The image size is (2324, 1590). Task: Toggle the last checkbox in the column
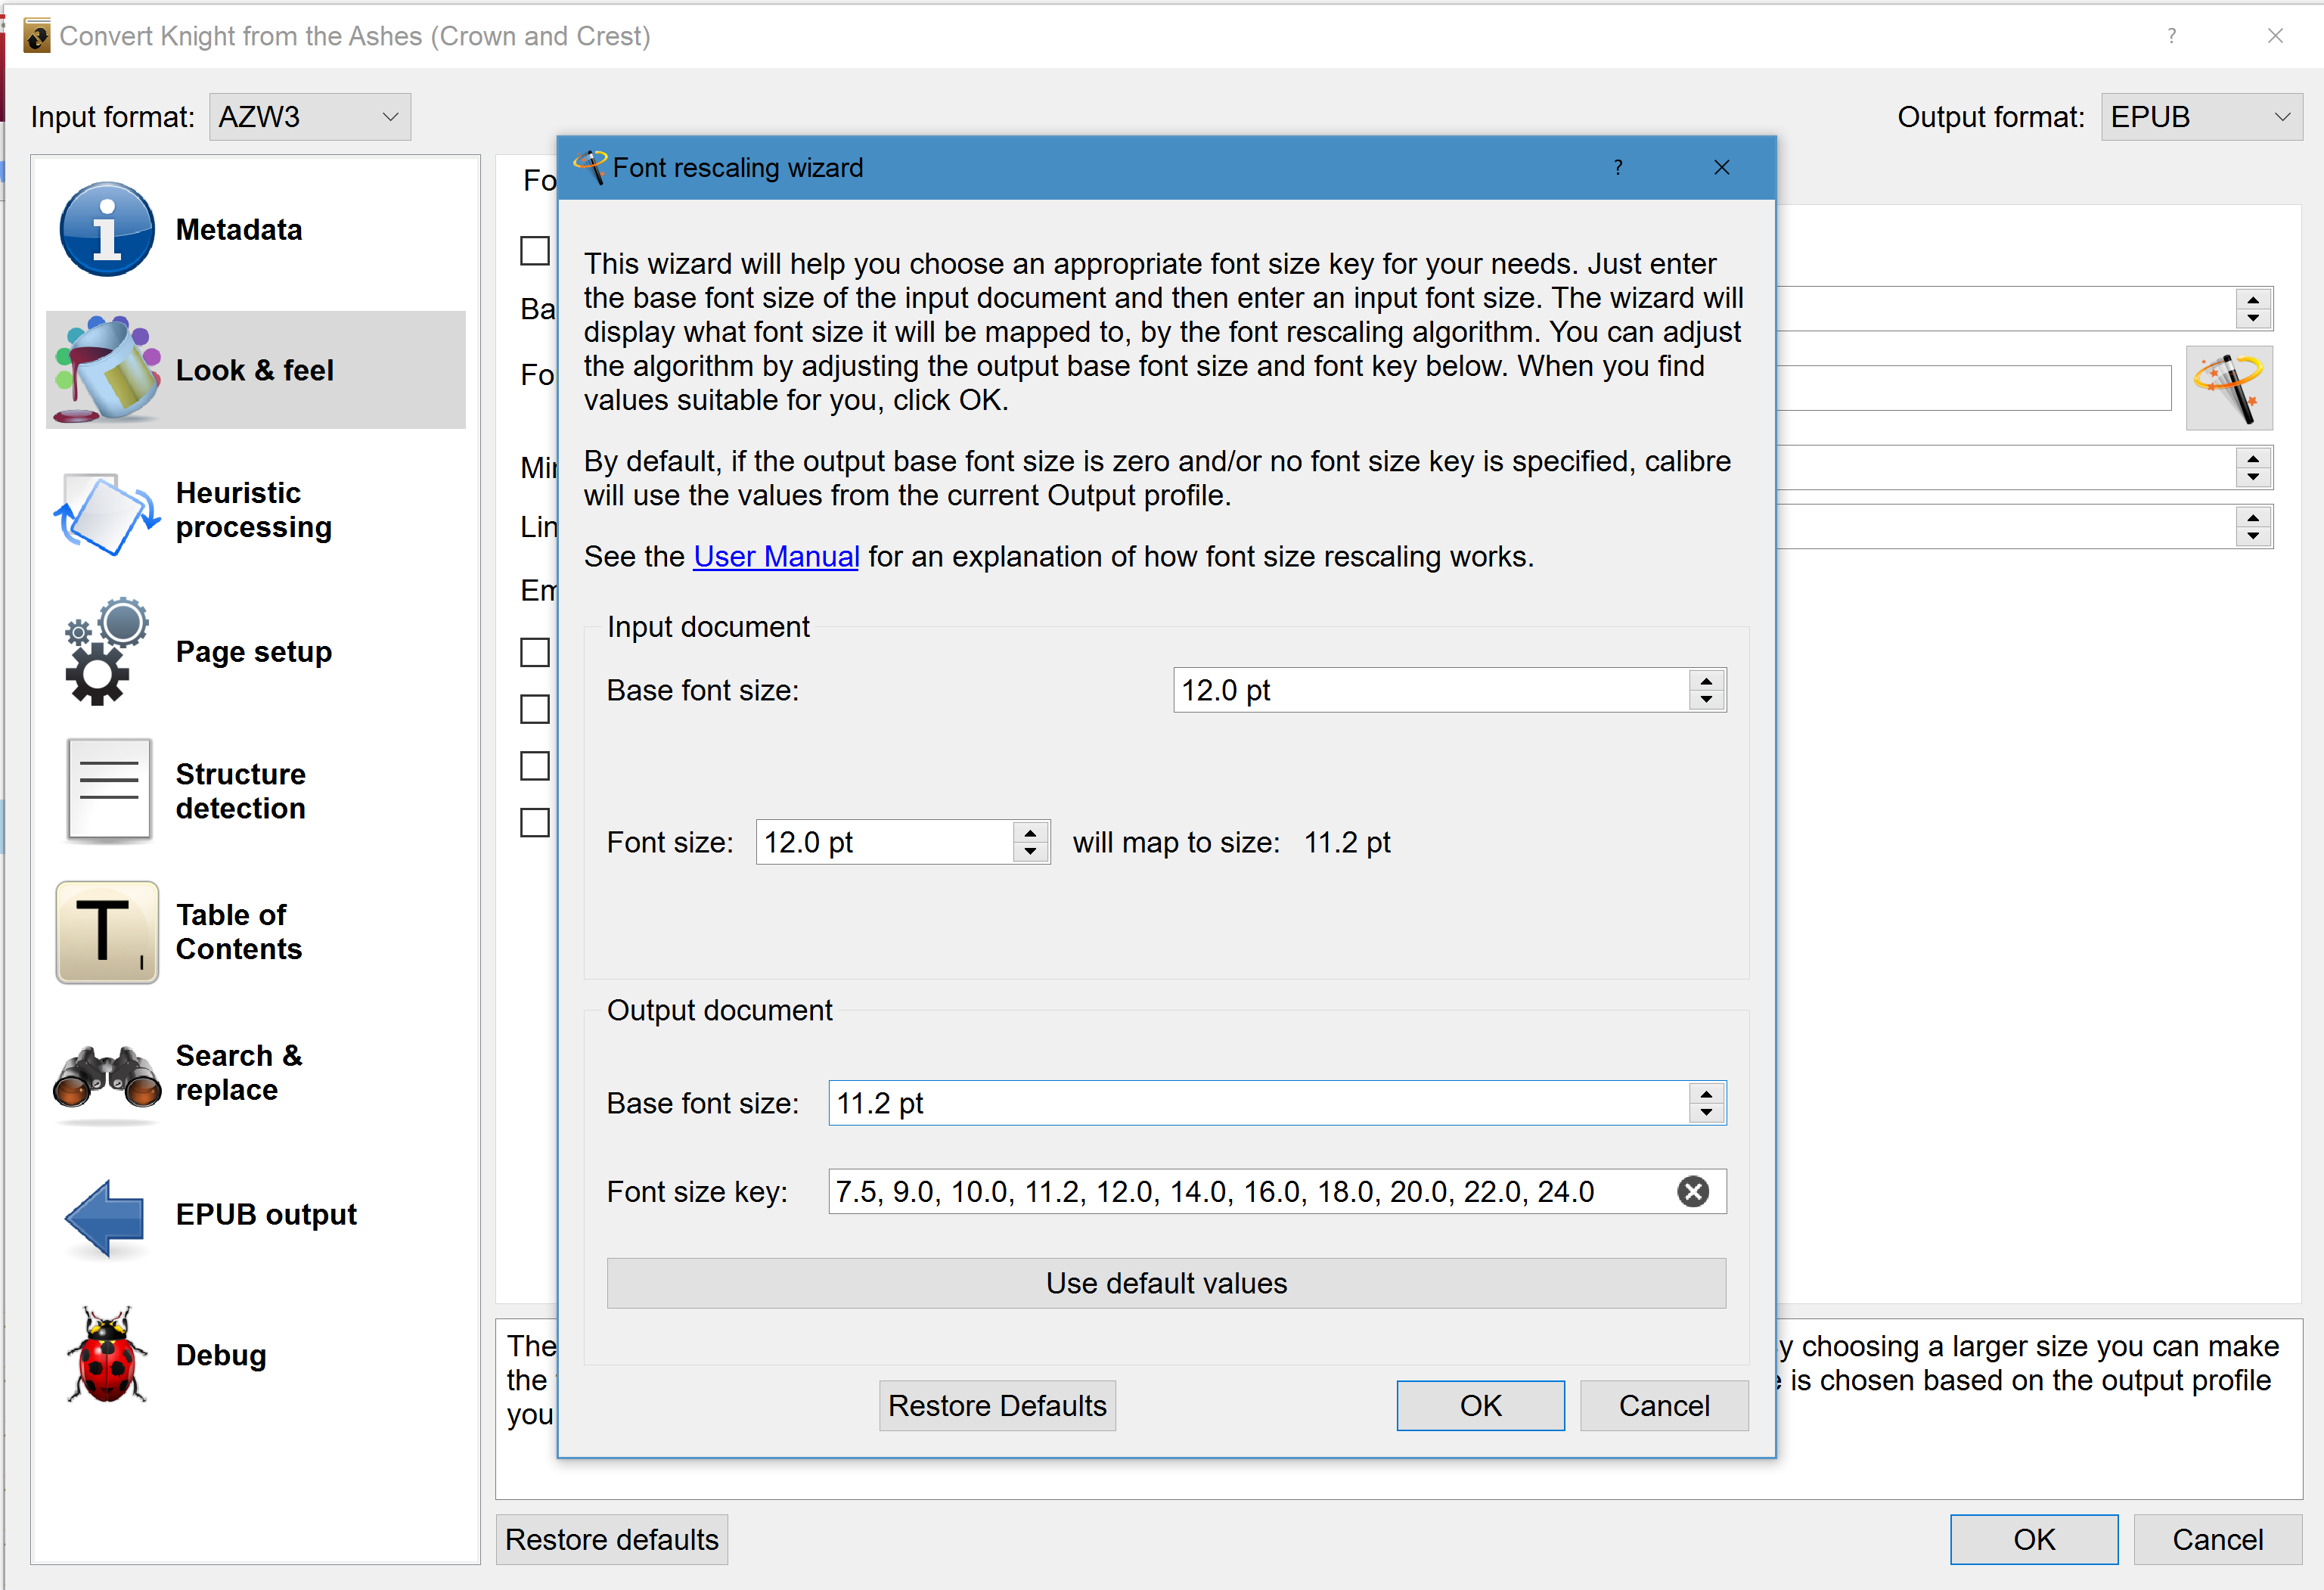pyautogui.click(x=535, y=822)
